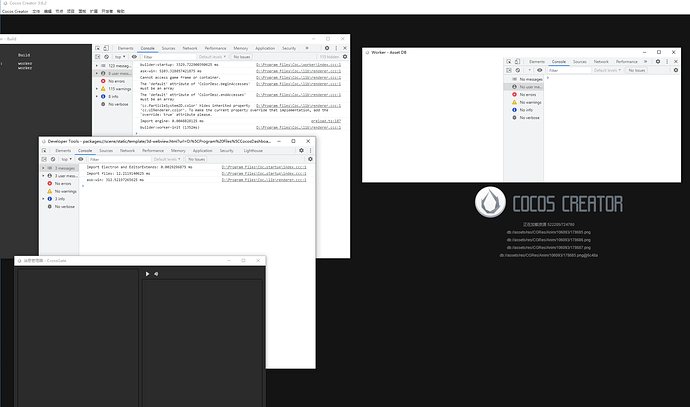Open Lighthouse tab in scene Developer Tools
The height and width of the screenshot is (407, 690).
pos(253,150)
